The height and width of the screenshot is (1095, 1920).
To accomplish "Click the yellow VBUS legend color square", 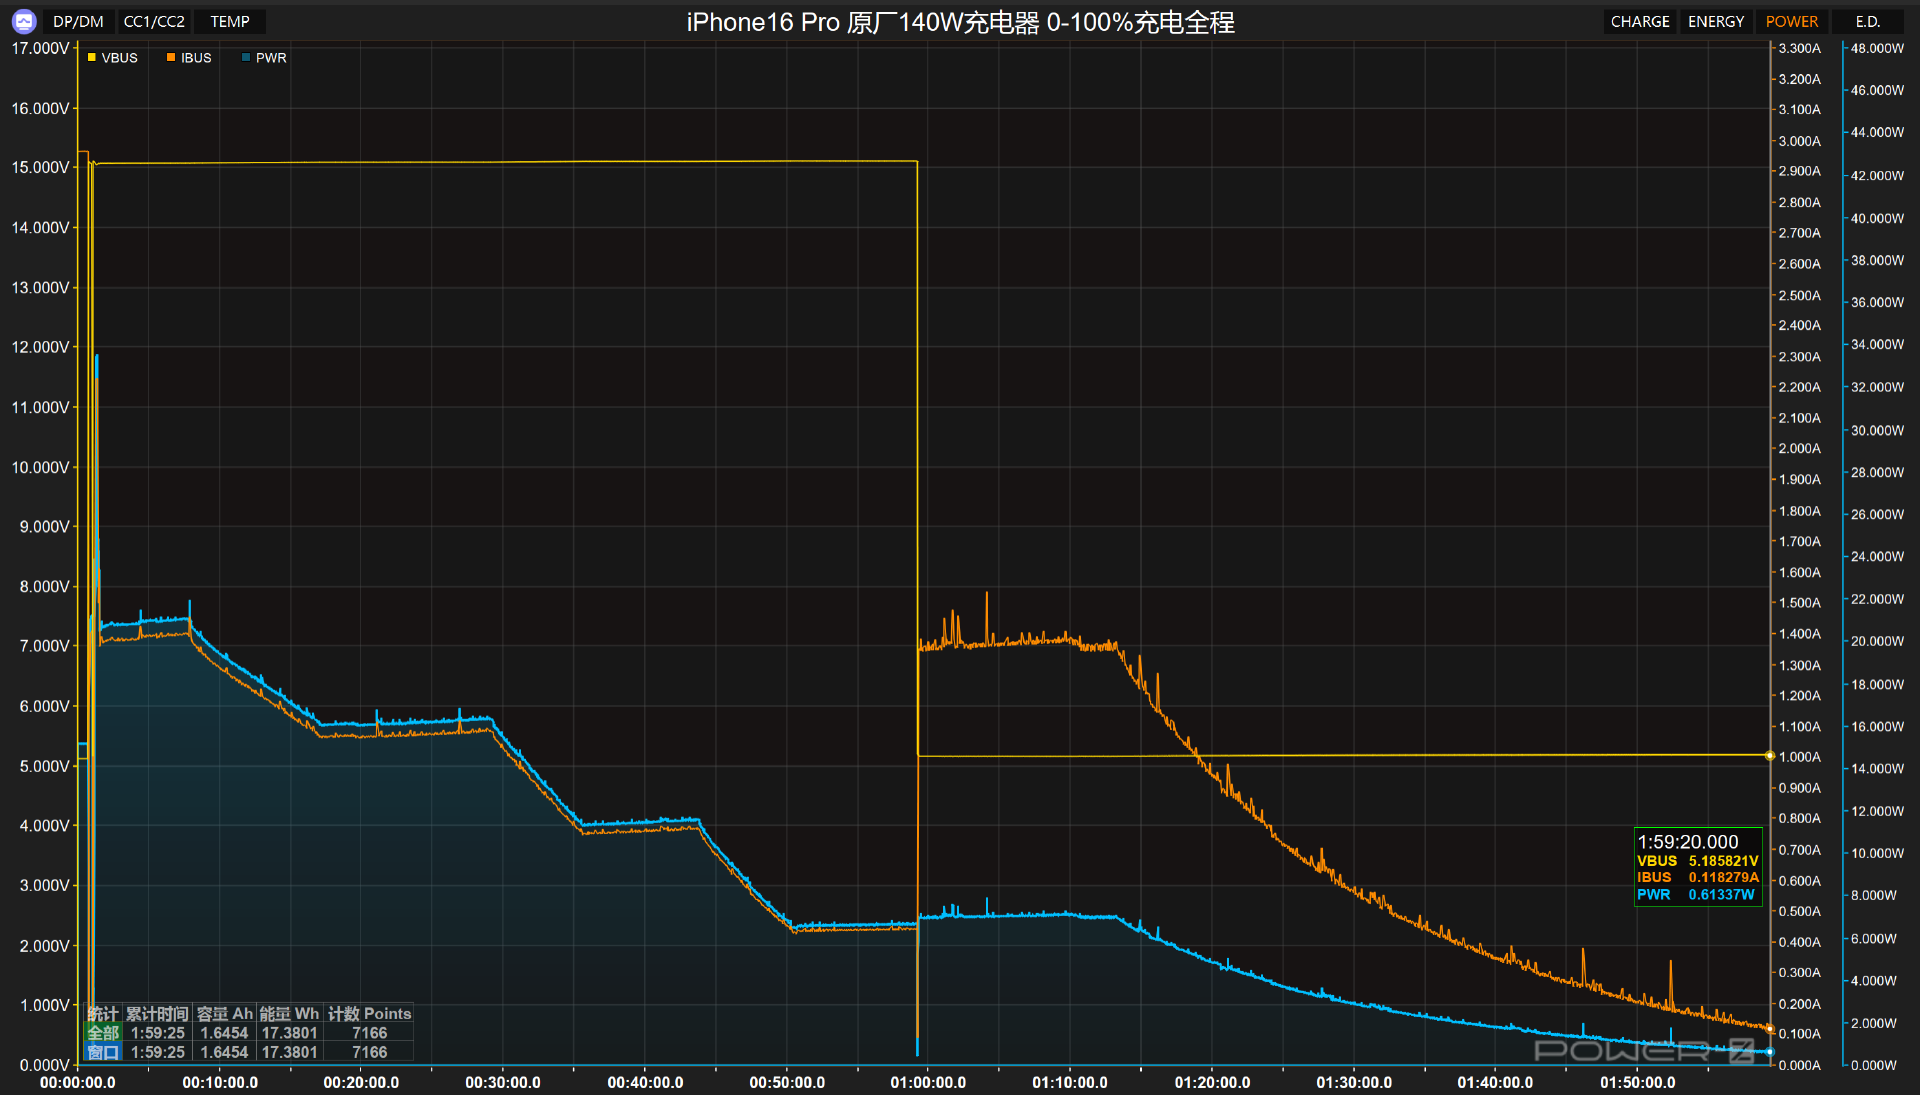I will pos(92,58).
